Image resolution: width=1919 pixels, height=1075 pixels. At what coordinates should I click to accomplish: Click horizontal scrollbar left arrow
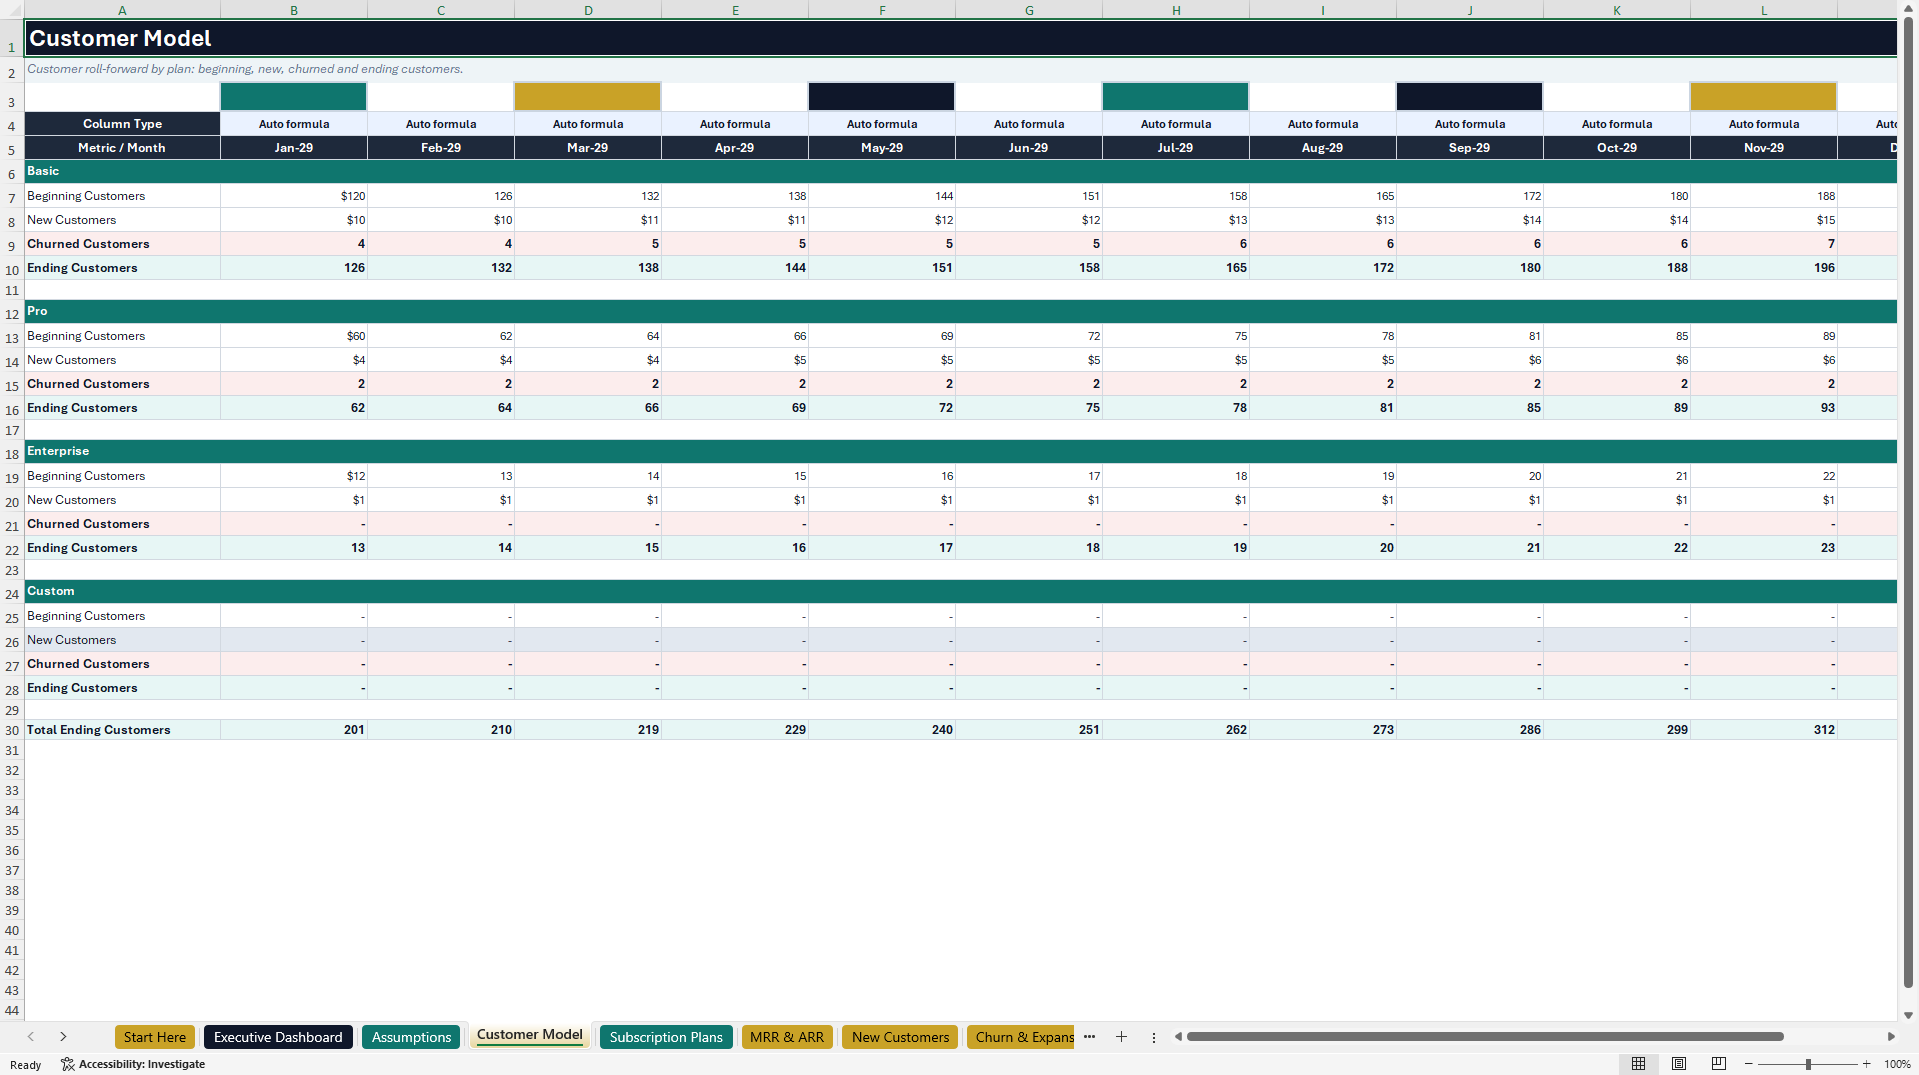(1178, 1037)
